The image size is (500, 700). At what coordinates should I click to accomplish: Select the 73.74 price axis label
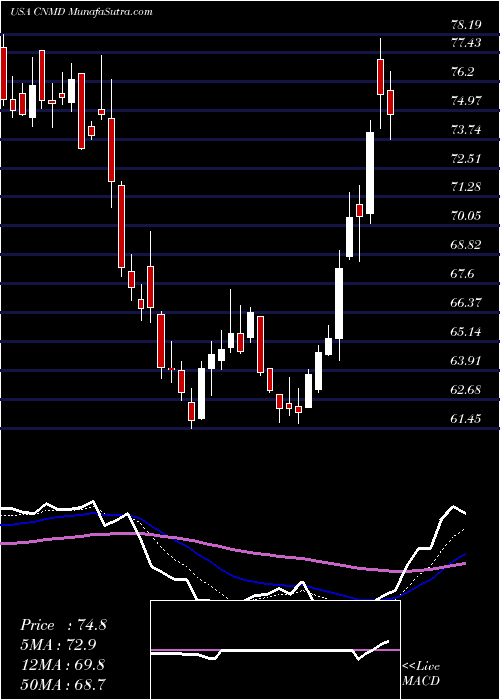coord(468,130)
